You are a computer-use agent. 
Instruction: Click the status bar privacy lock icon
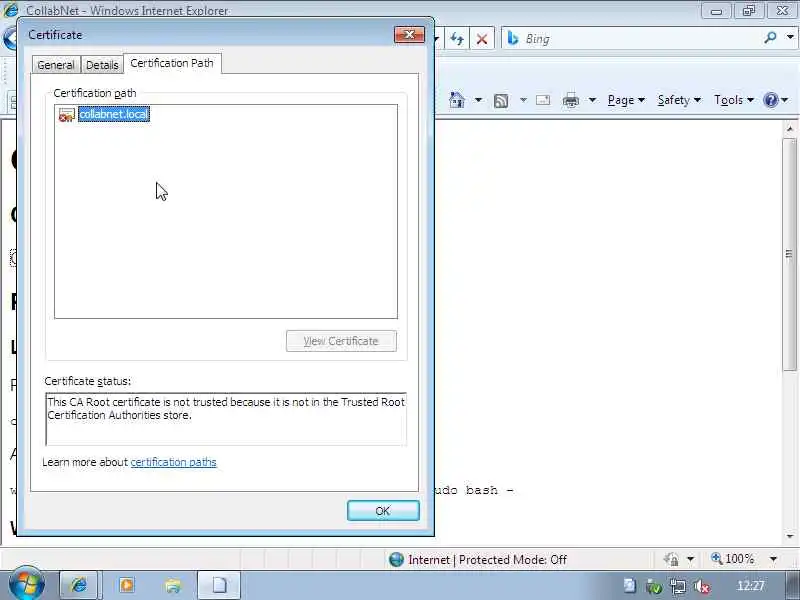click(671, 560)
